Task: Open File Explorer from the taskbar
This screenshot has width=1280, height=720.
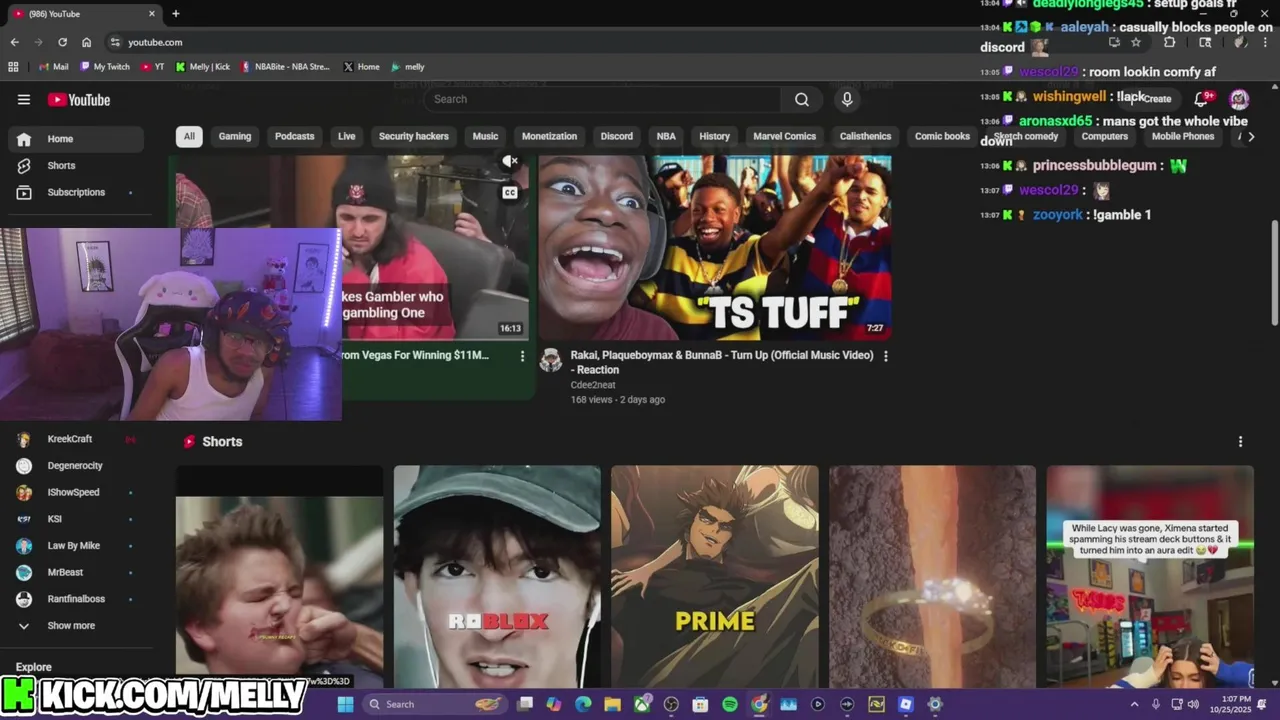Action: point(612,704)
